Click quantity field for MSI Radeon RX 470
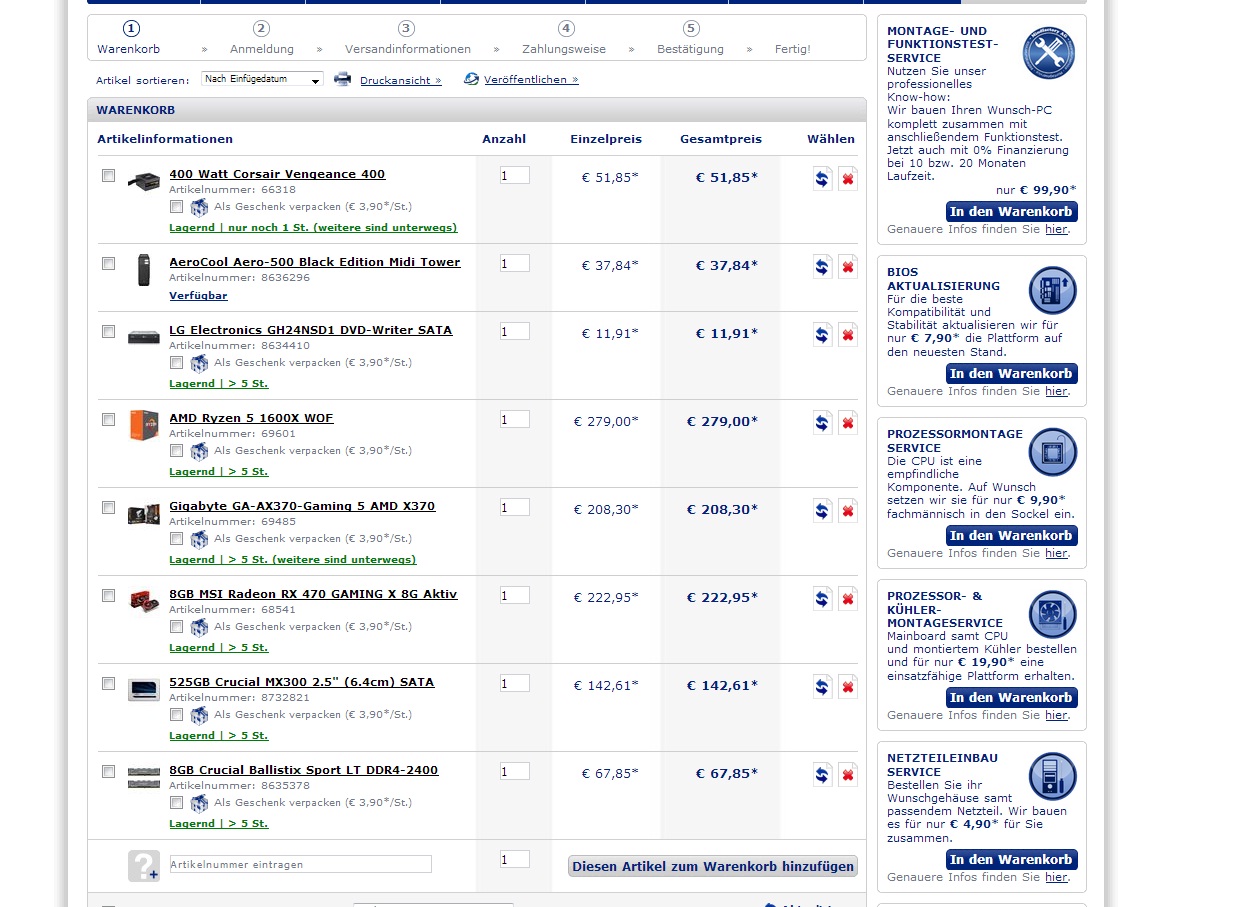Viewport: 1234px width, 907px height. tap(514, 596)
